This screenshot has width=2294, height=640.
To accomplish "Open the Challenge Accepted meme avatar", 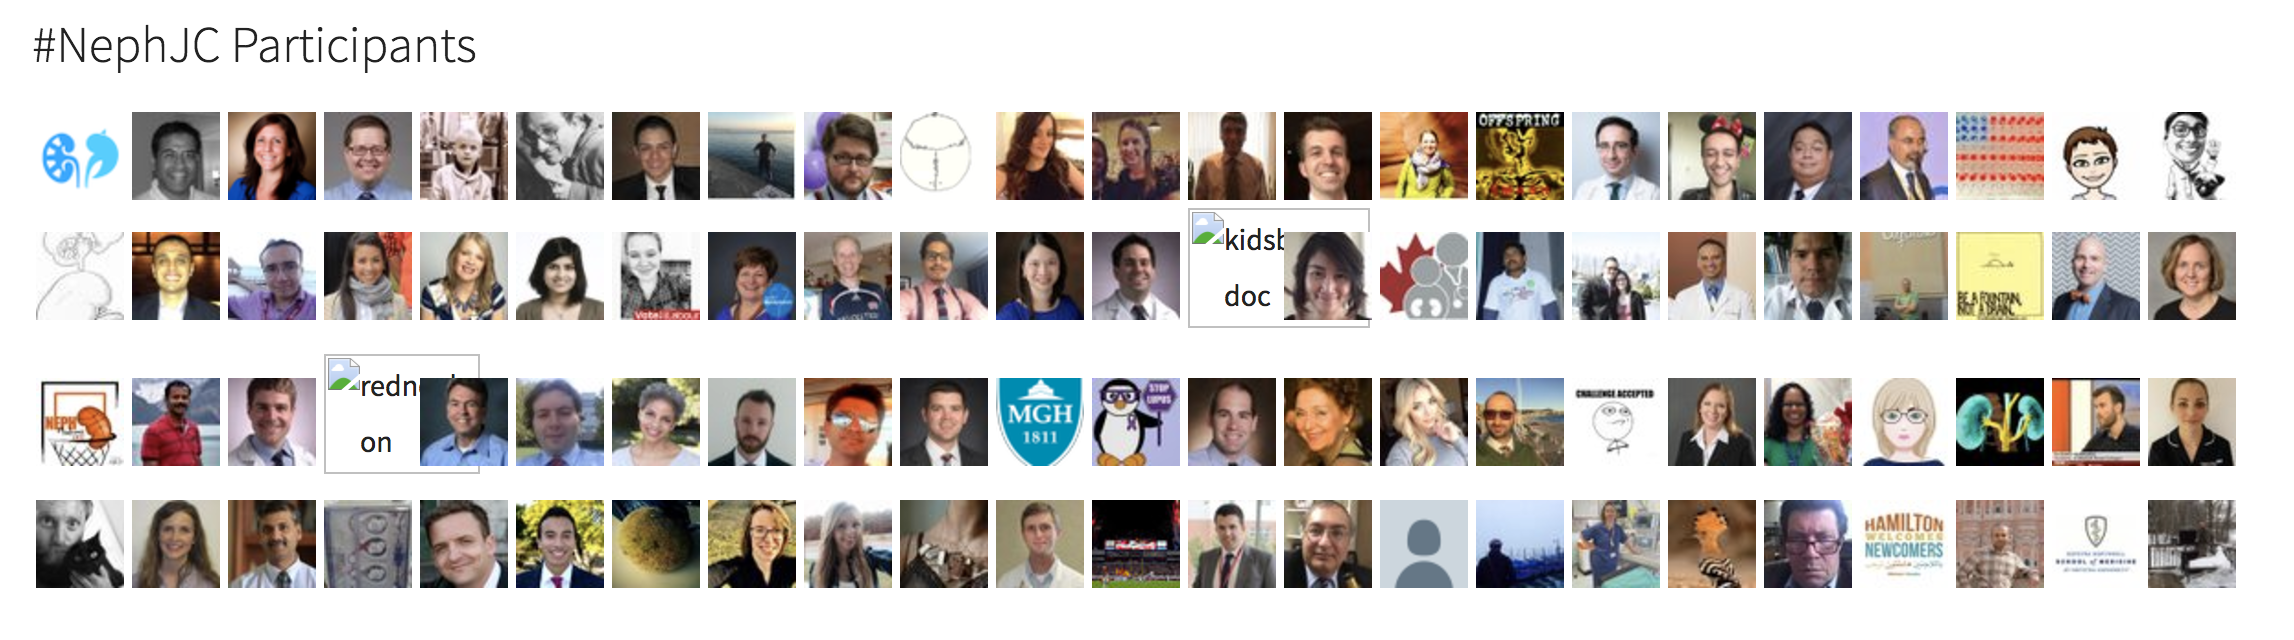I will (1616, 422).
